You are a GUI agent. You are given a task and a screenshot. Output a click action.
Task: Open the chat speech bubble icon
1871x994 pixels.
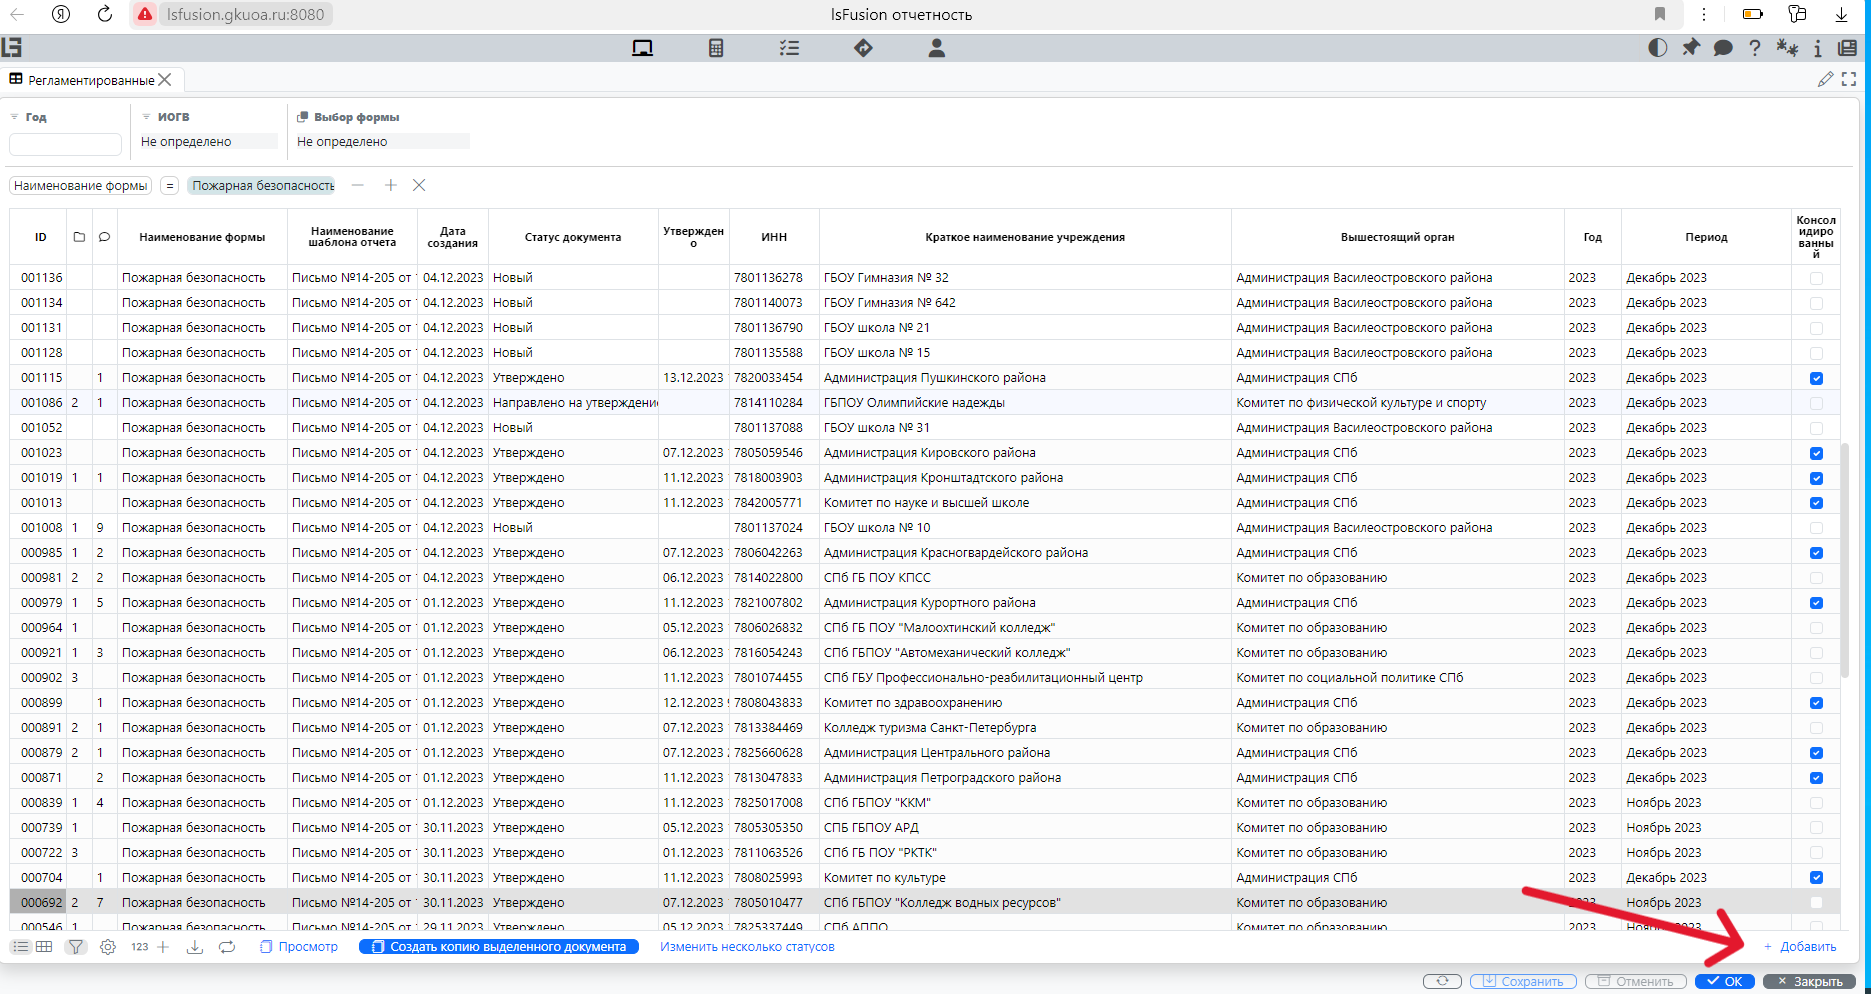[x=1722, y=48]
